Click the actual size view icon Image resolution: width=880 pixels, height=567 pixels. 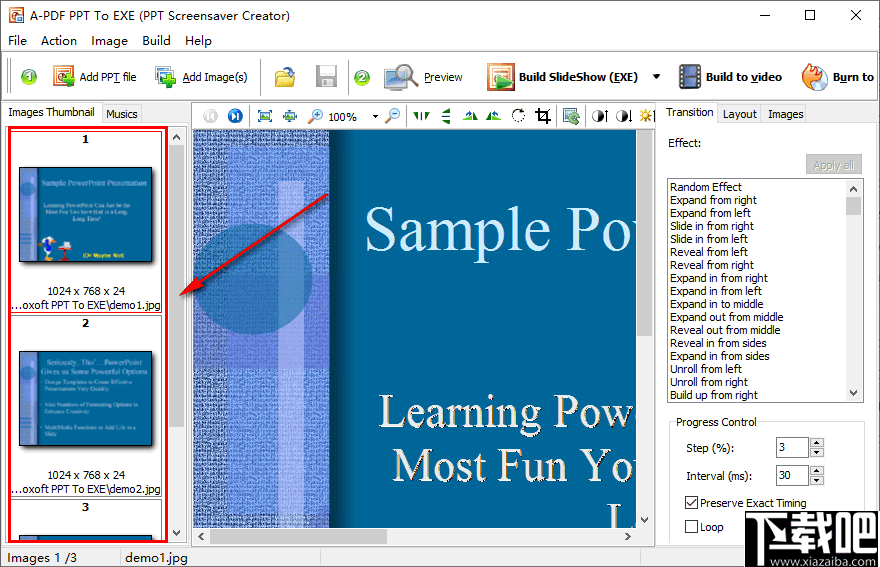290,116
